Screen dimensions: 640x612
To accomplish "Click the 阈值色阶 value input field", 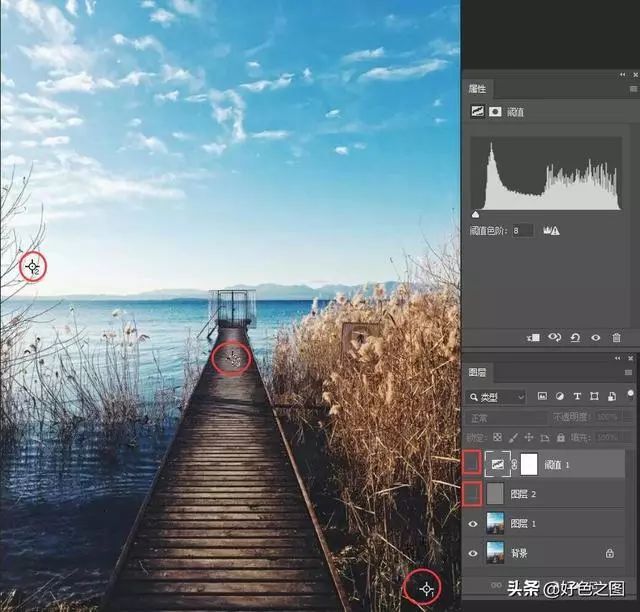I will [x=521, y=230].
